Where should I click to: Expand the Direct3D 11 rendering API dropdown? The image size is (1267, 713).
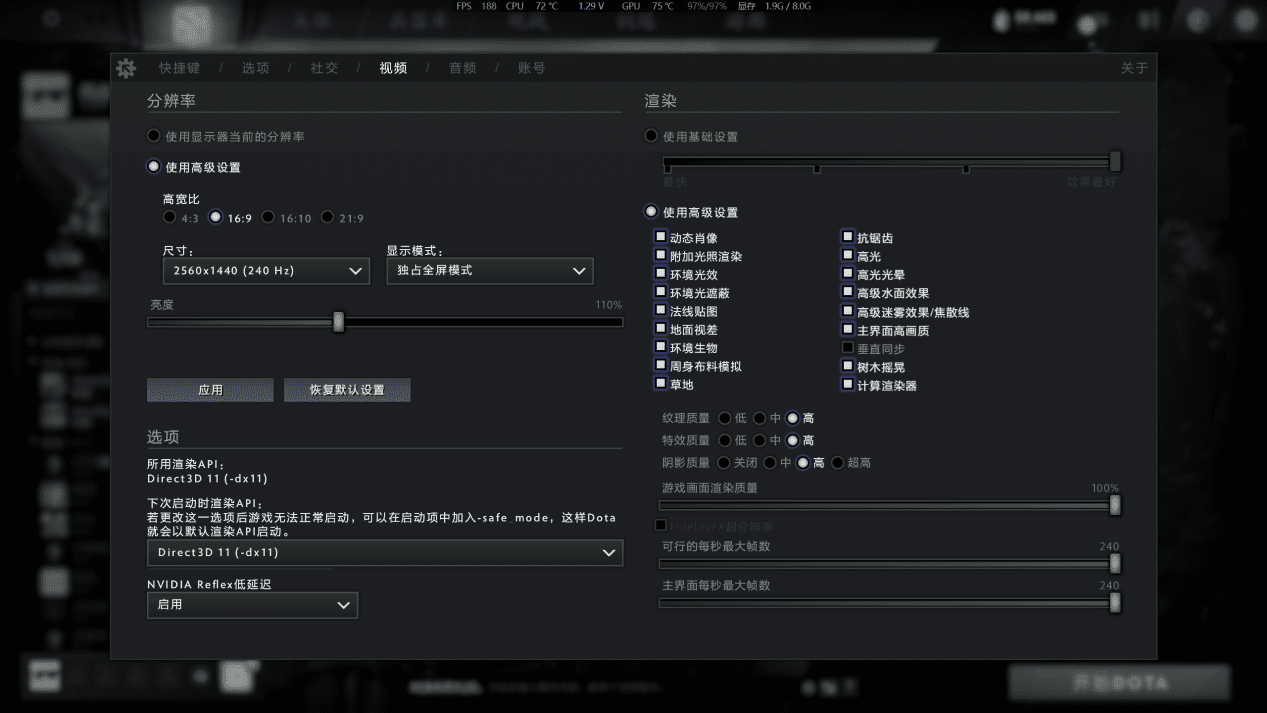click(384, 552)
